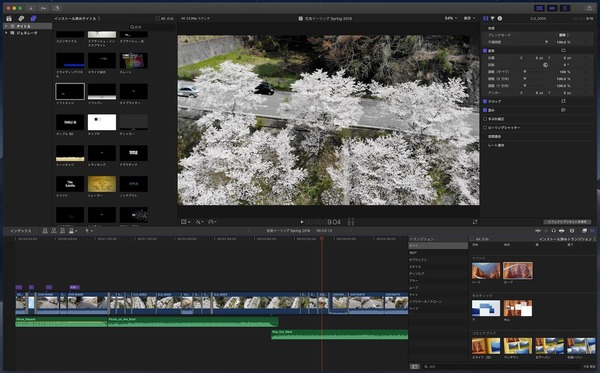Select the 360° transitions category
600x373 pixels.
438,253
